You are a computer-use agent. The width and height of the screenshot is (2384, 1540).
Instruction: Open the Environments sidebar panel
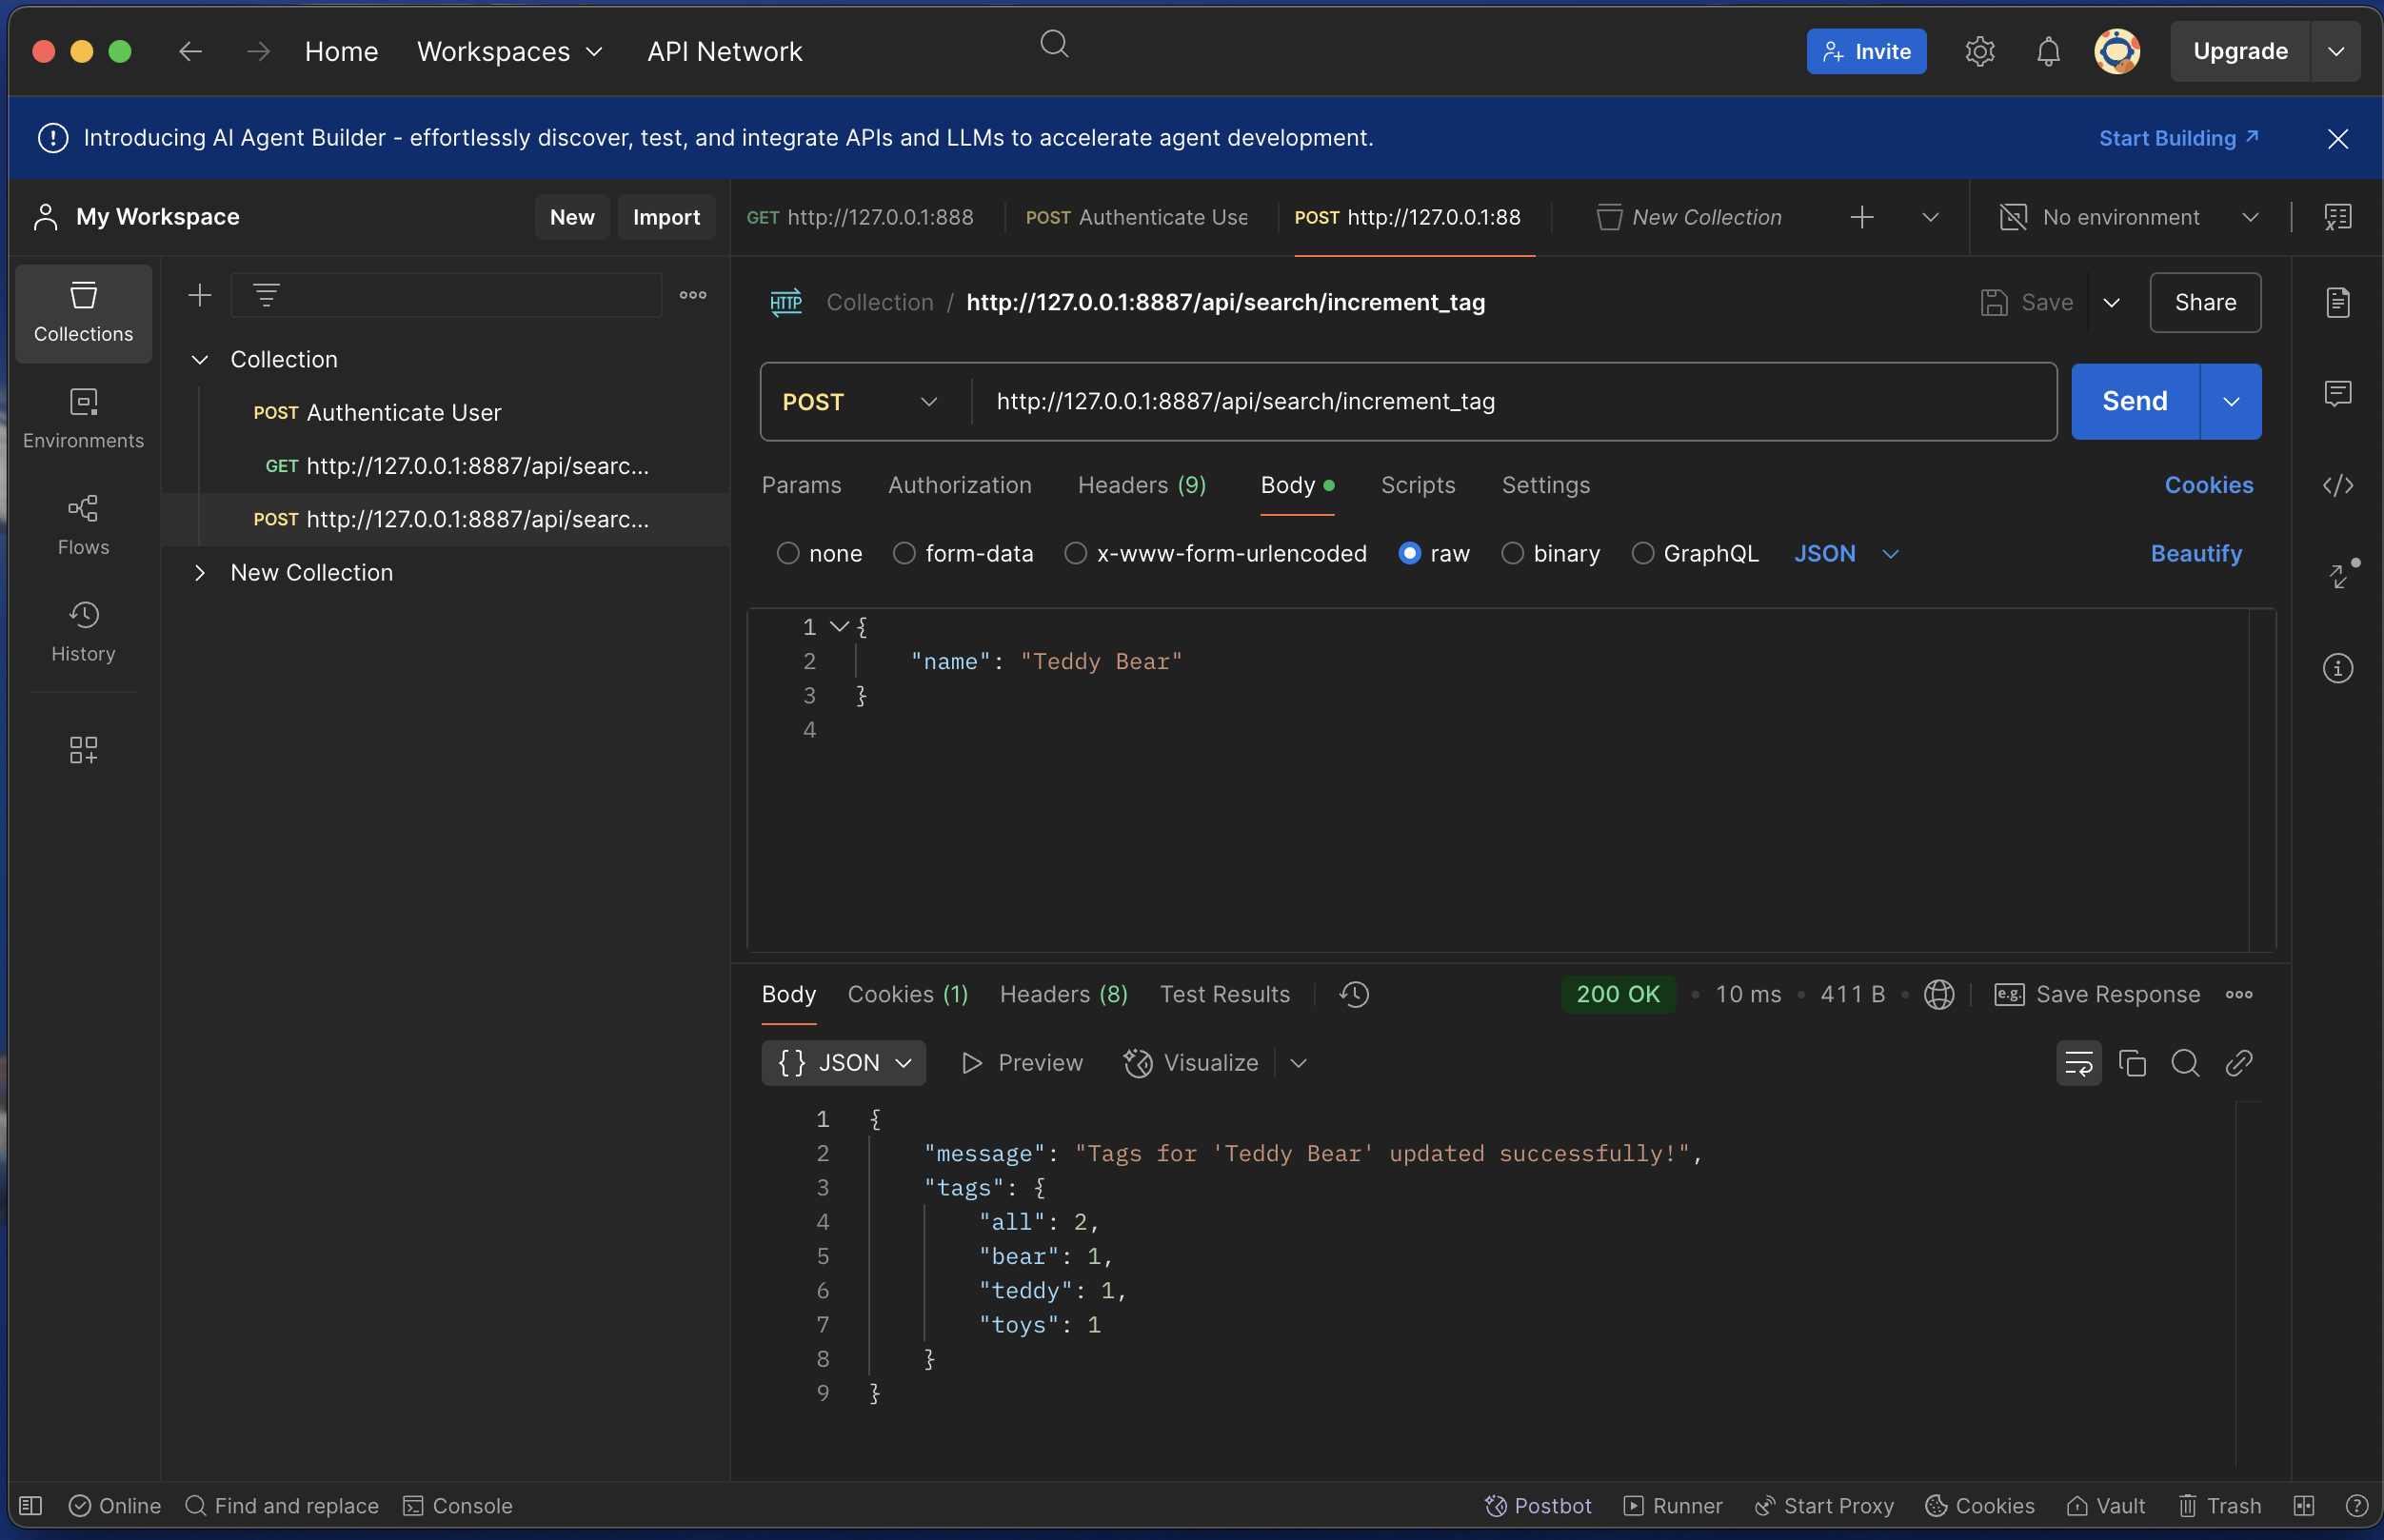[83, 419]
